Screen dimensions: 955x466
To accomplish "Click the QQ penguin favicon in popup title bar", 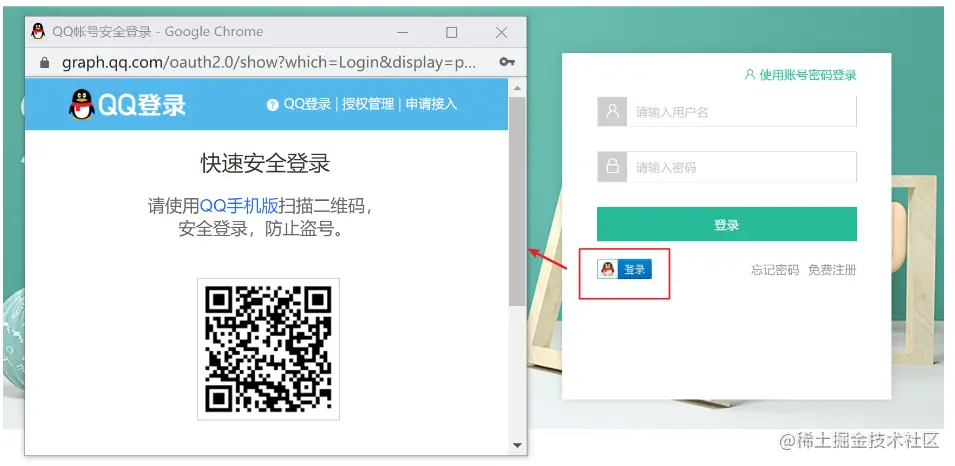I will pyautogui.click(x=38, y=32).
